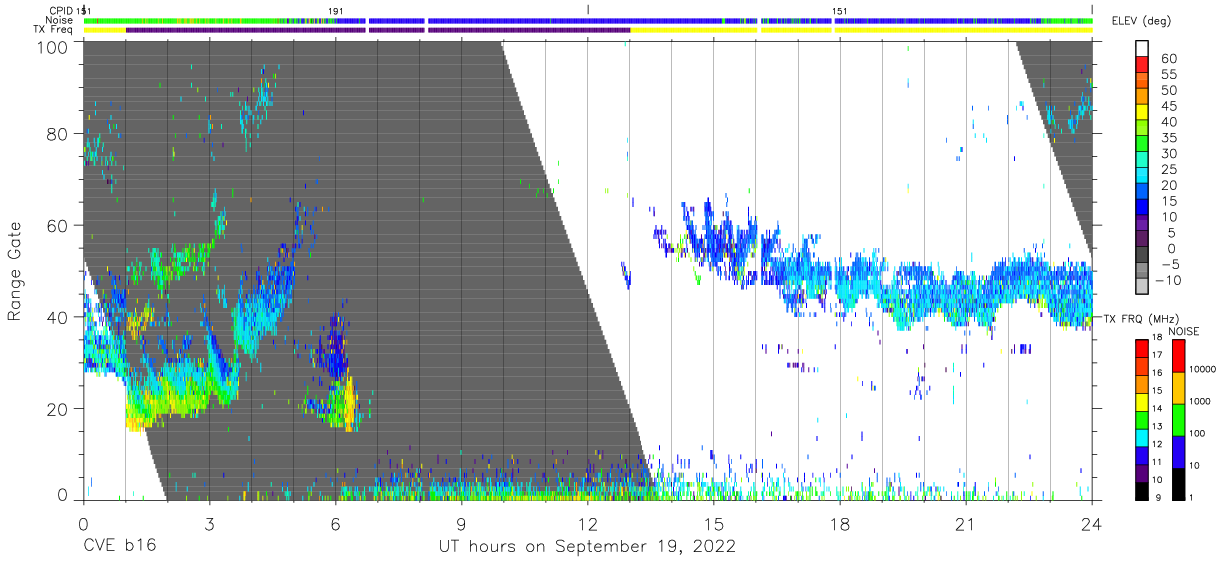Click the 'TX Freq' strip label at top left
1228x567 pixels.
click(x=54, y=30)
